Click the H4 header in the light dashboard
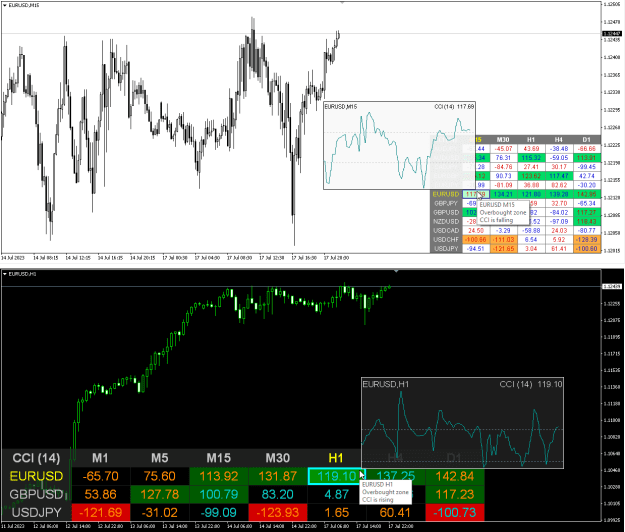This screenshot has height=532, width=625. pos(558,139)
